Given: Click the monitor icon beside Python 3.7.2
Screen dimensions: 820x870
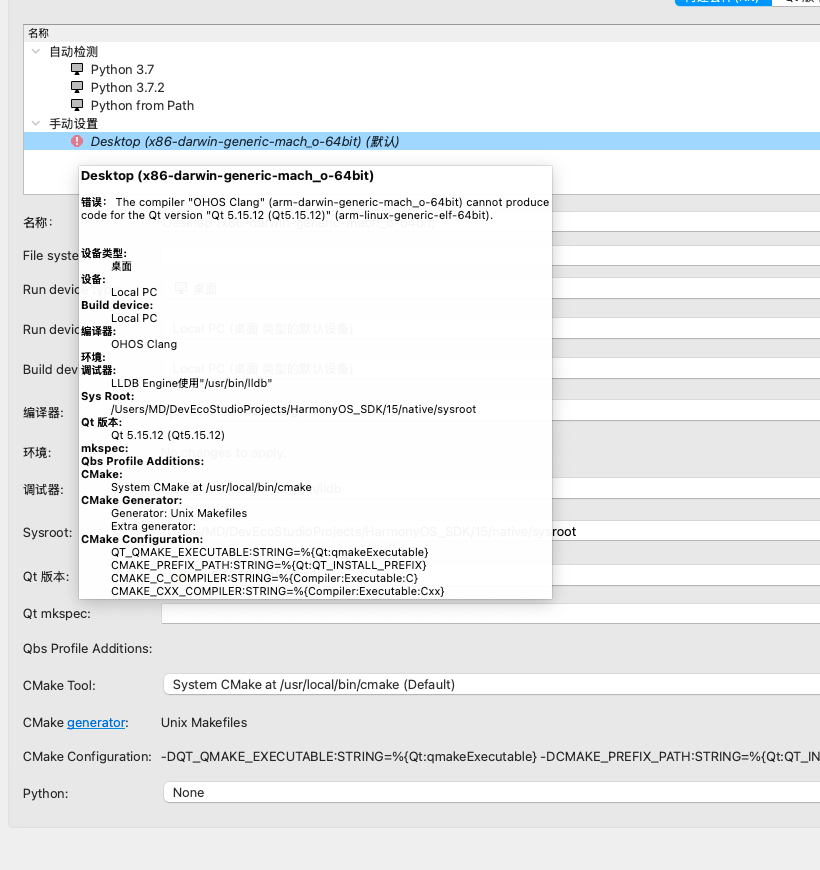Looking at the screenshot, I should click(77, 87).
